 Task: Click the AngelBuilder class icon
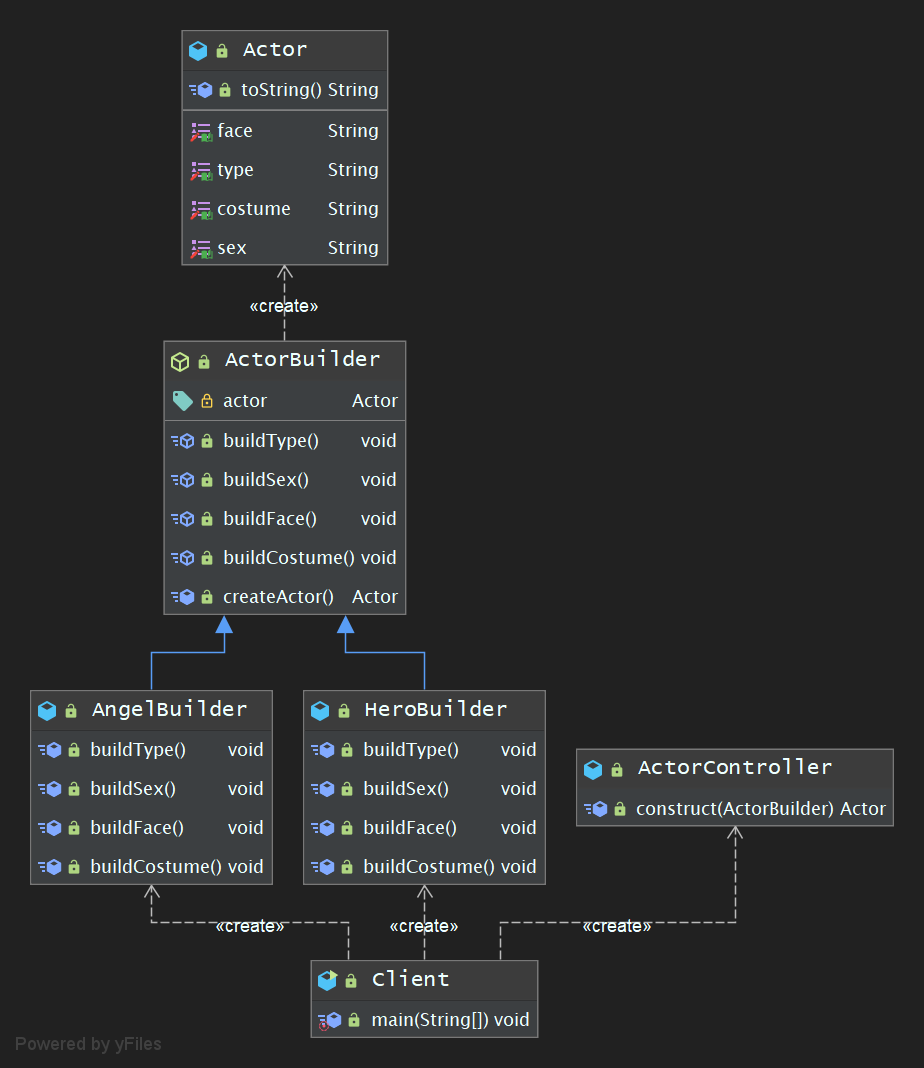click(x=47, y=710)
